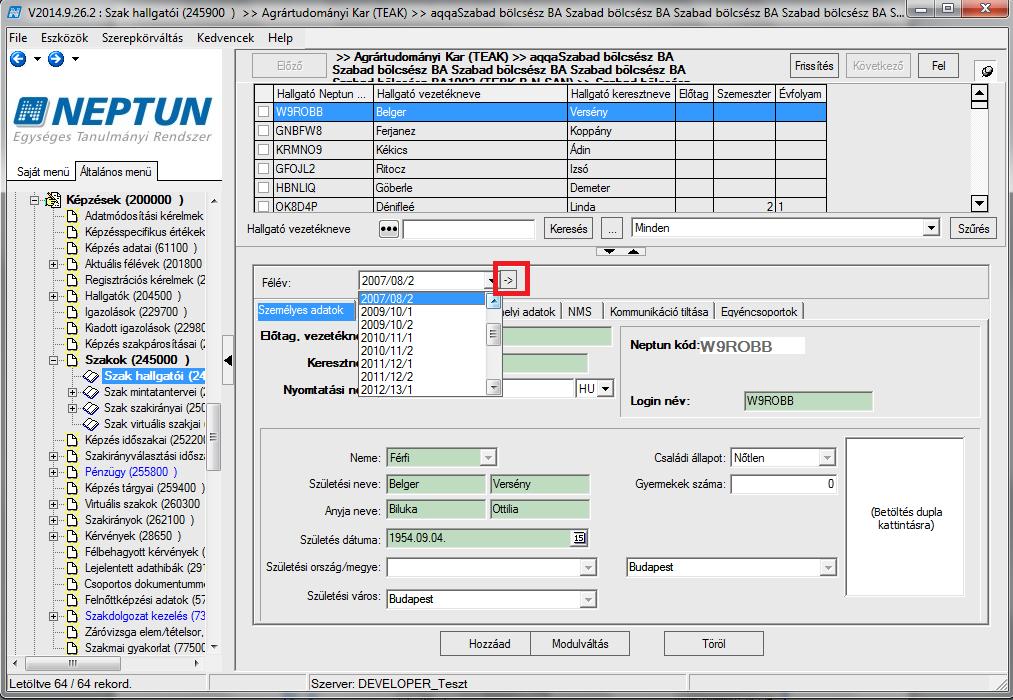The width and height of the screenshot is (1013, 700).
Task: Open the Kedvencek menu
Action: (x=225, y=38)
